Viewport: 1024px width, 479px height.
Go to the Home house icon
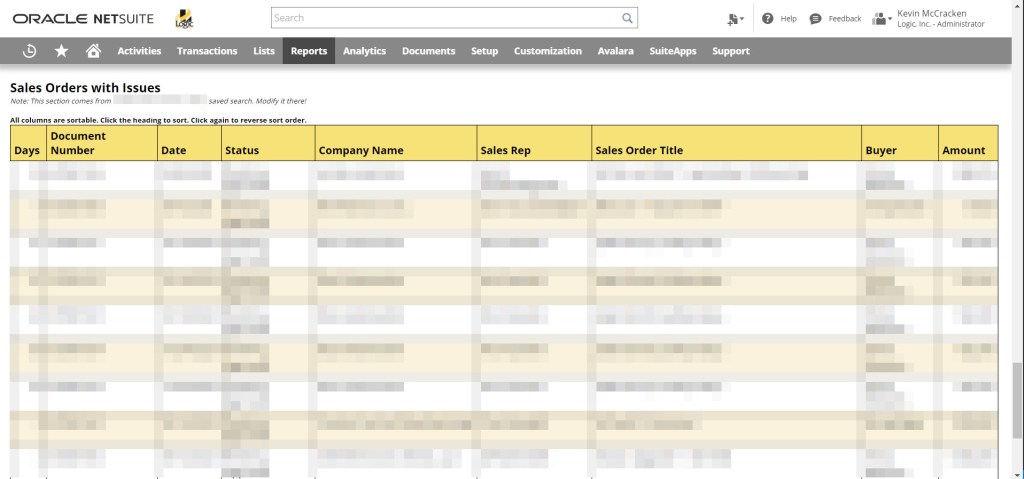pyautogui.click(x=93, y=51)
